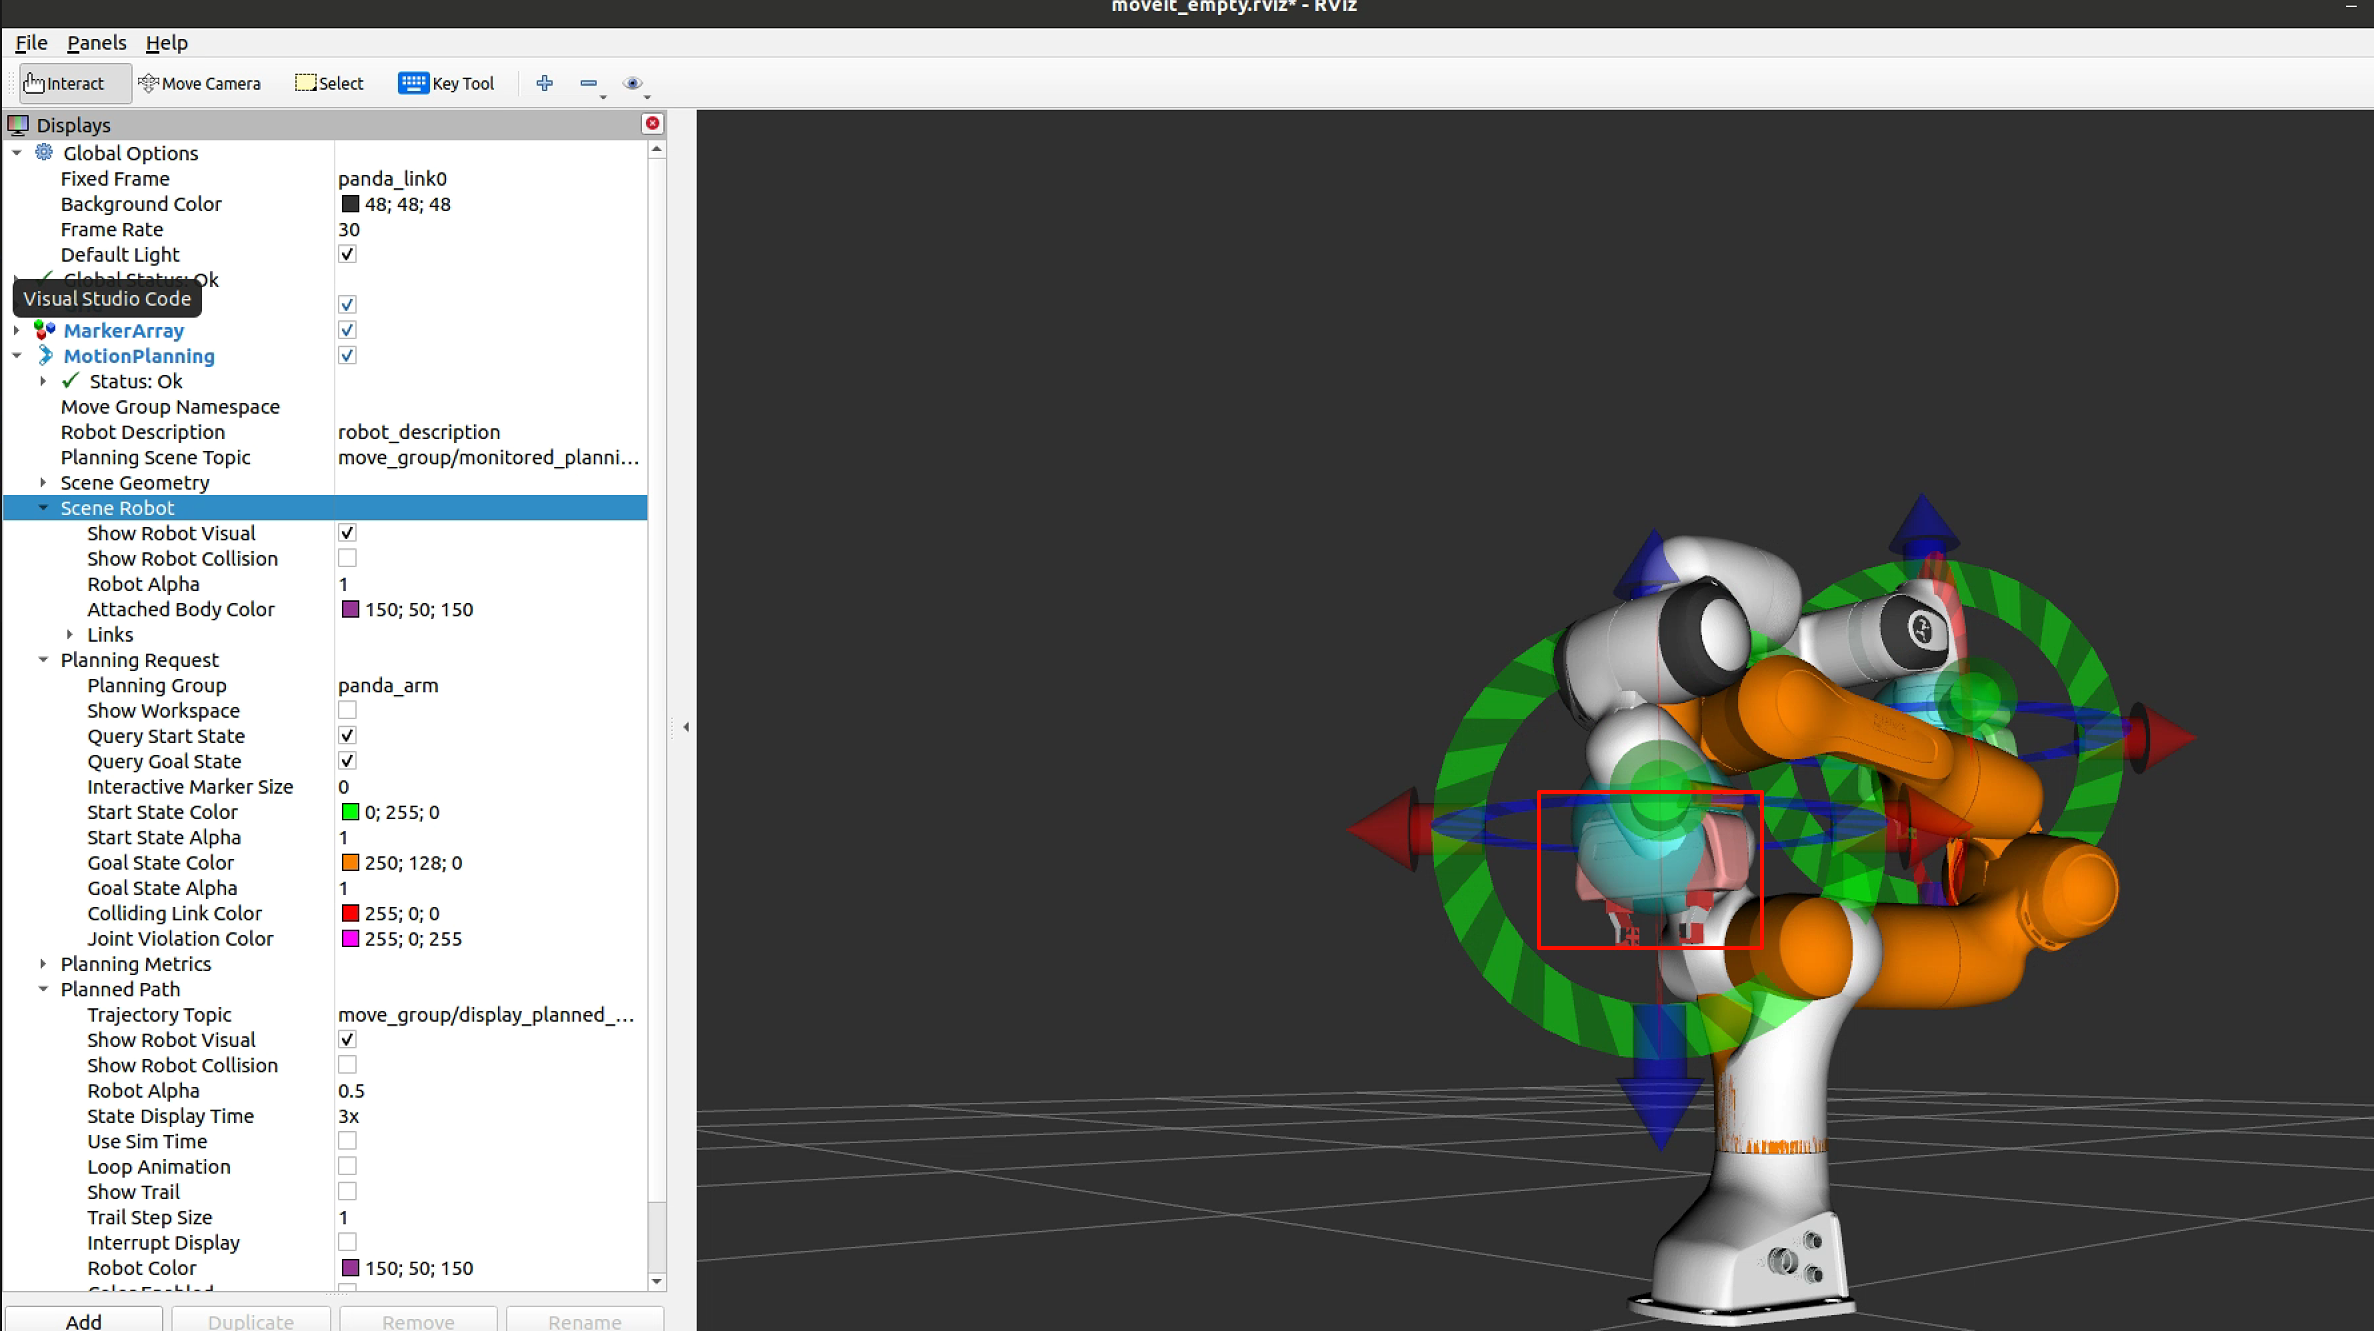This screenshot has height=1331, width=2374.
Task: Disable the MotionPlanning display checkbox
Action: tap(347, 355)
